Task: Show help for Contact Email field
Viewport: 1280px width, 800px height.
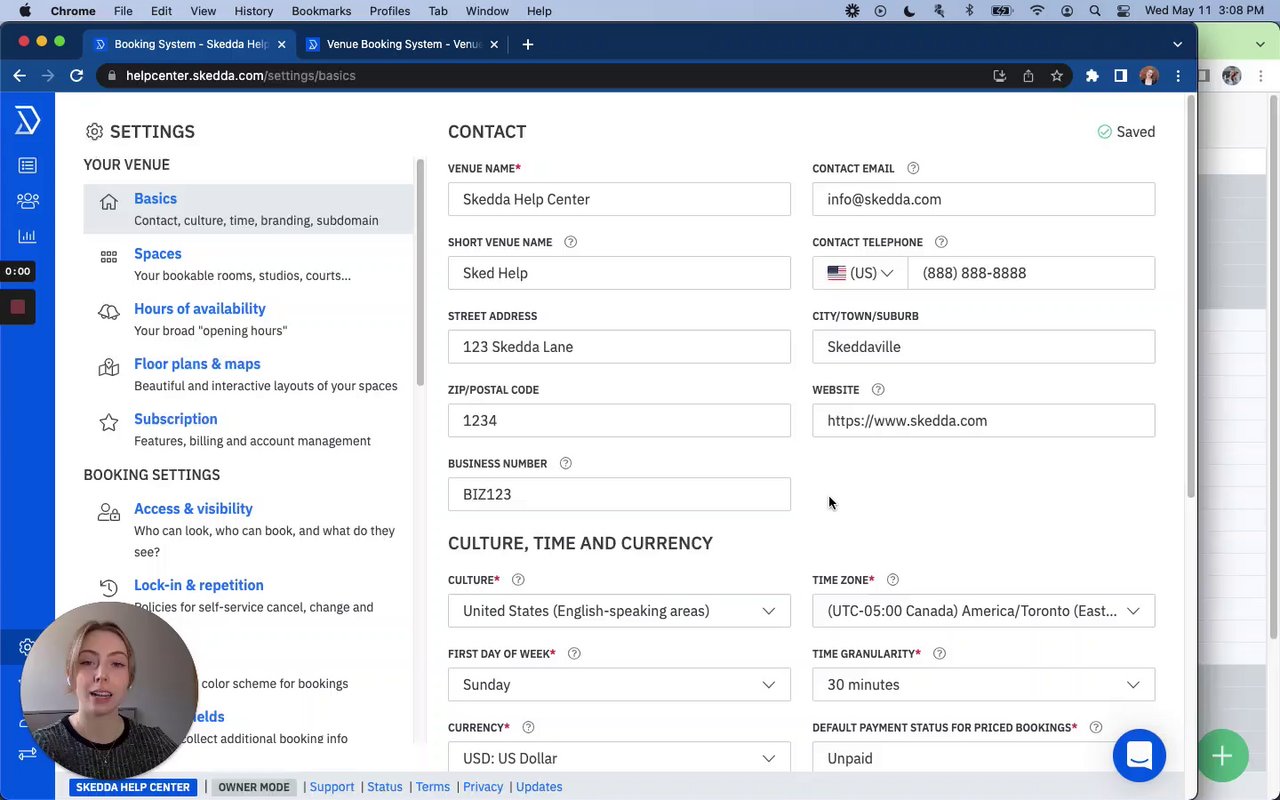Action: tap(913, 169)
